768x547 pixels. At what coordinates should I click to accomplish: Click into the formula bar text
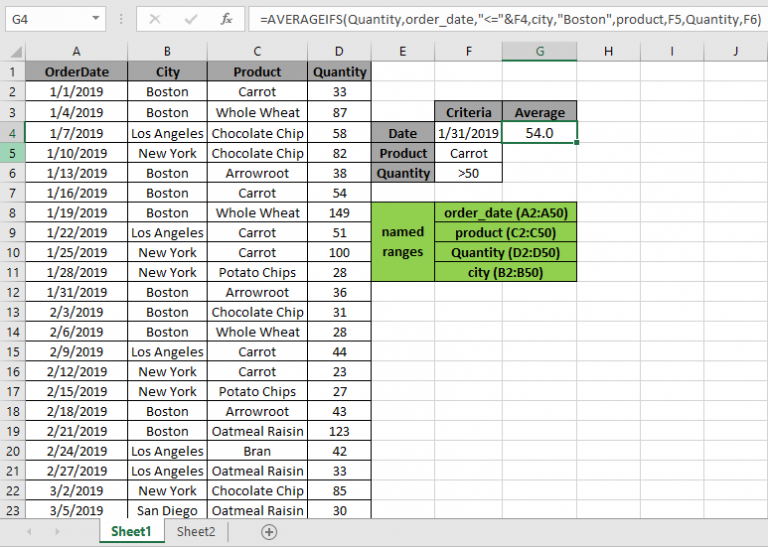tap(510, 19)
